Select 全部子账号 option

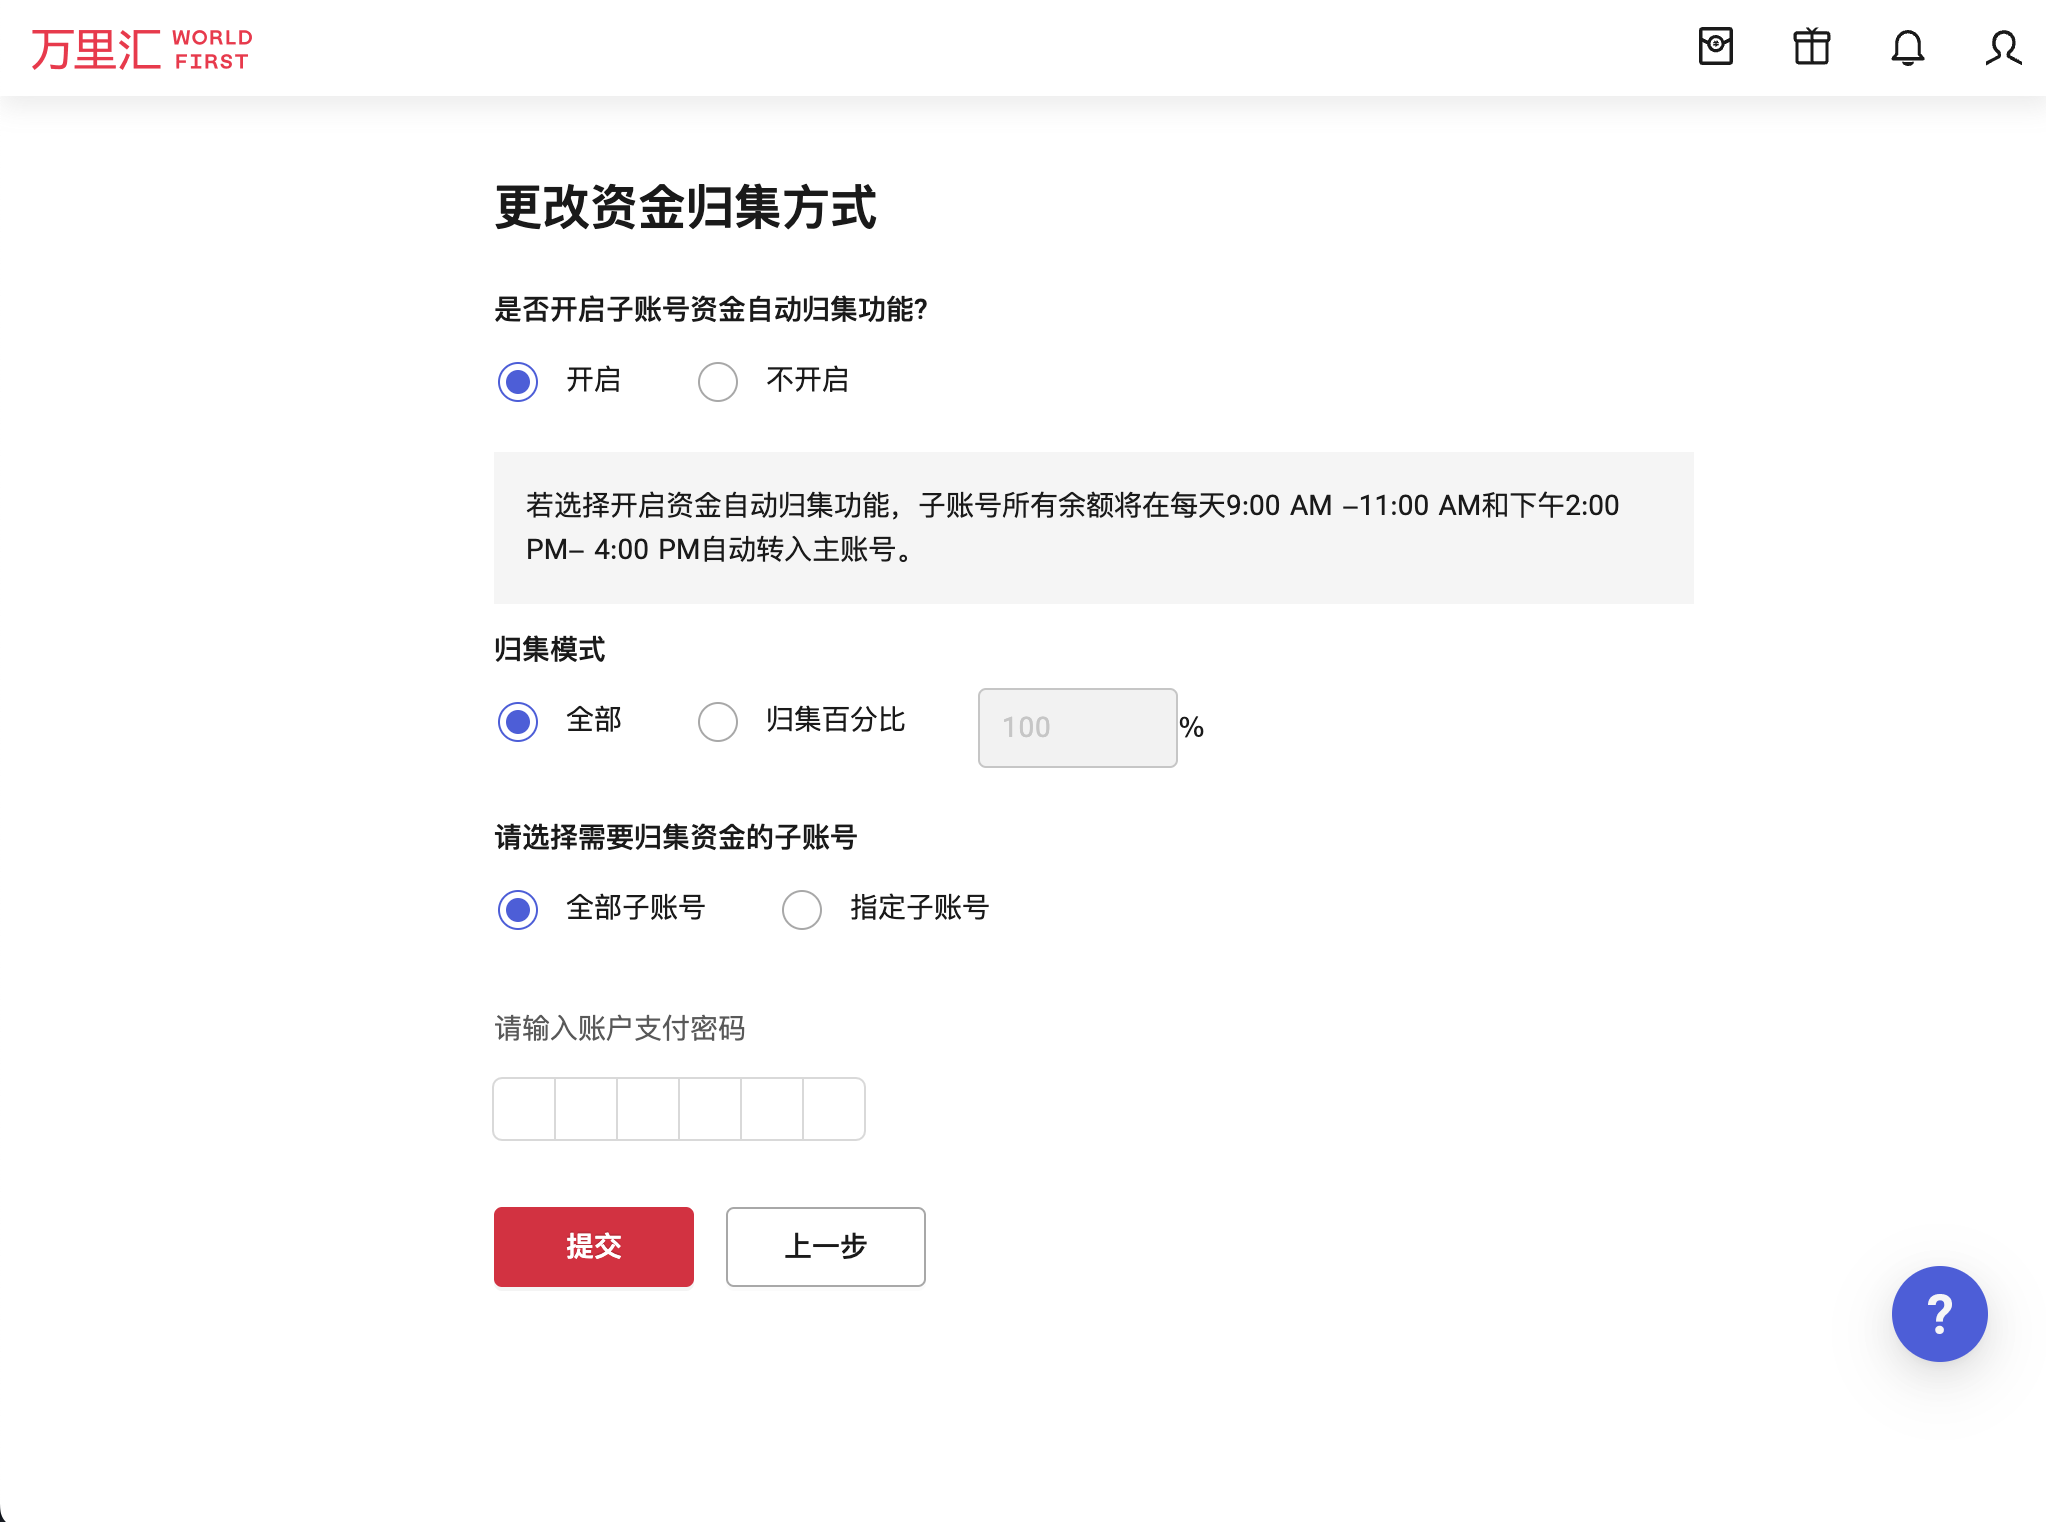[x=518, y=909]
